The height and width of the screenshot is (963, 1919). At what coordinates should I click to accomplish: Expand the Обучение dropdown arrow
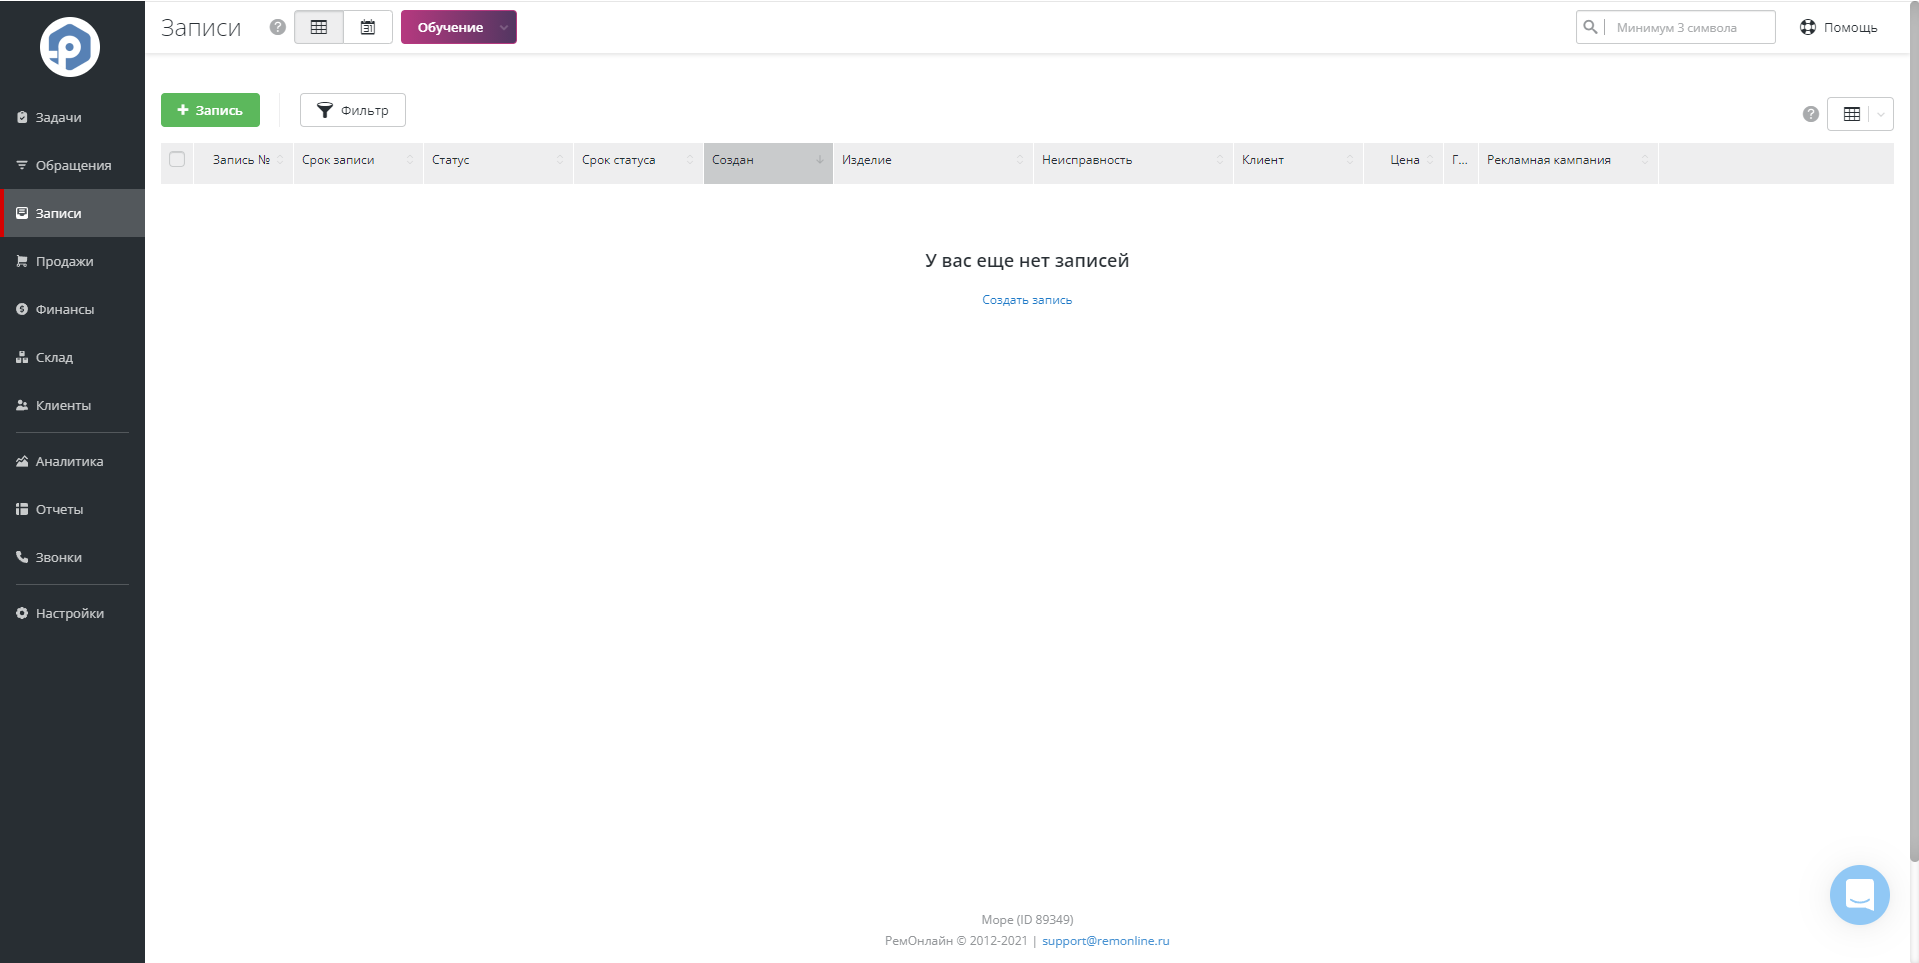(x=504, y=27)
